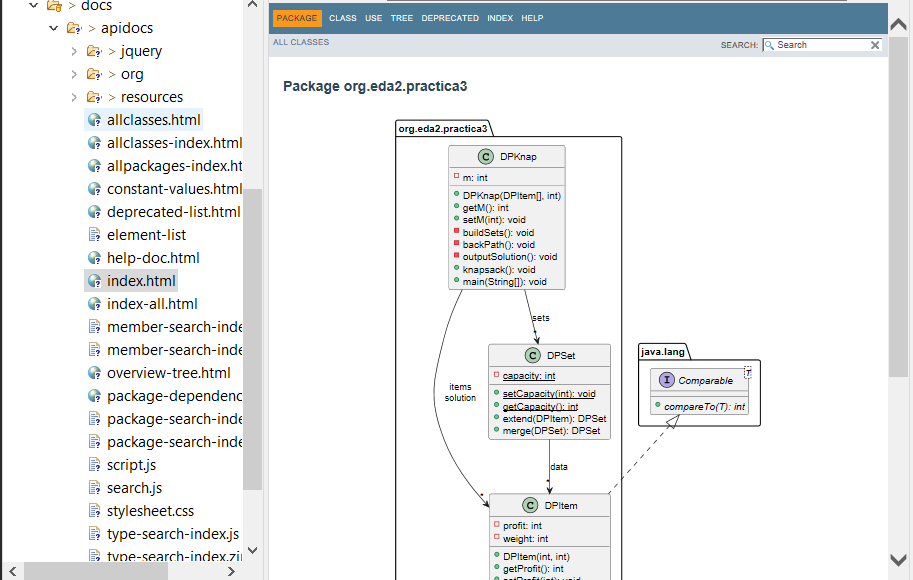The height and width of the screenshot is (580, 913).
Task: Open the TREE navigation tab
Action: click(402, 18)
